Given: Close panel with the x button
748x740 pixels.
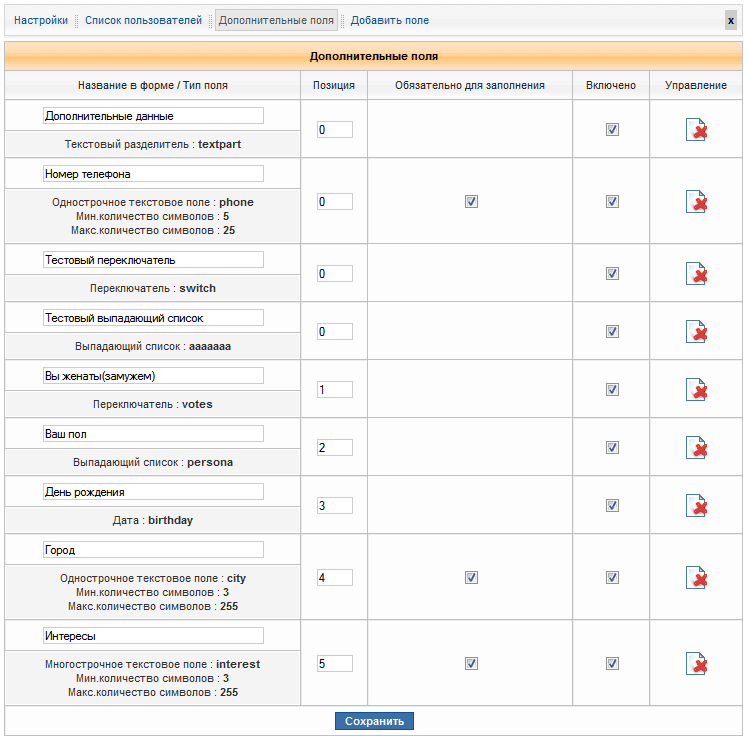Looking at the screenshot, I should tap(731, 20).
